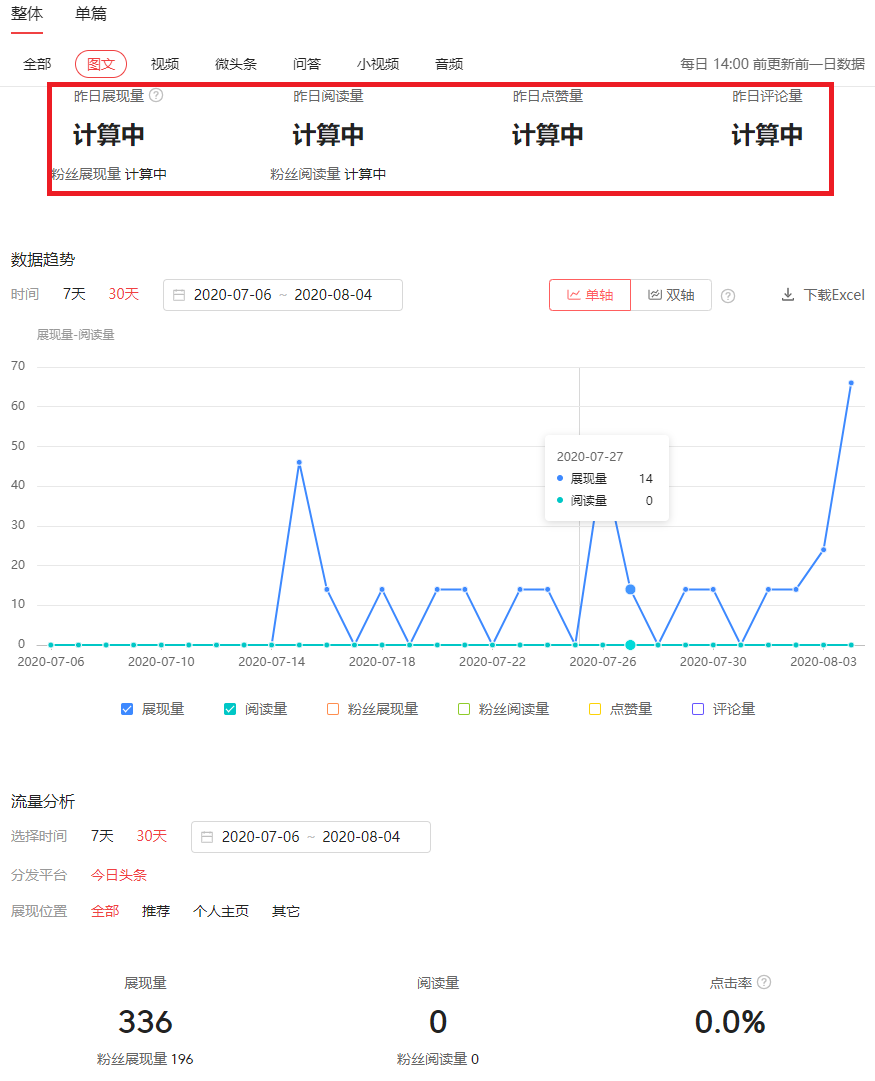Open the calendar icon in 流量分析 section
This screenshot has height=1081, width=875.
(208, 837)
